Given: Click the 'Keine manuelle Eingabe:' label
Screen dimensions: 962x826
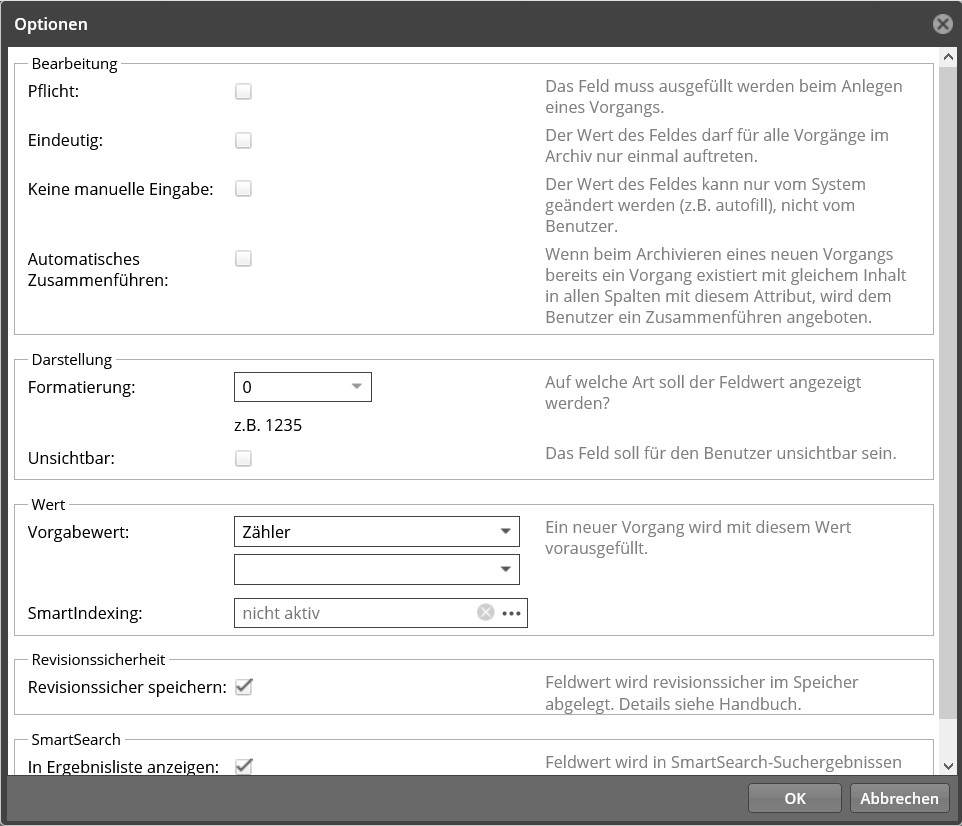Looking at the screenshot, I should click(120, 189).
